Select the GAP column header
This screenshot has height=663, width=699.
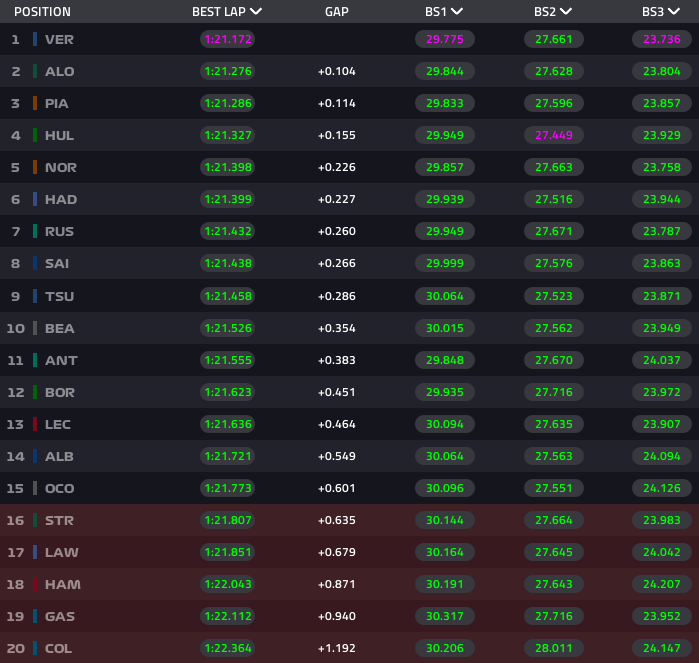[x=337, y=12]
